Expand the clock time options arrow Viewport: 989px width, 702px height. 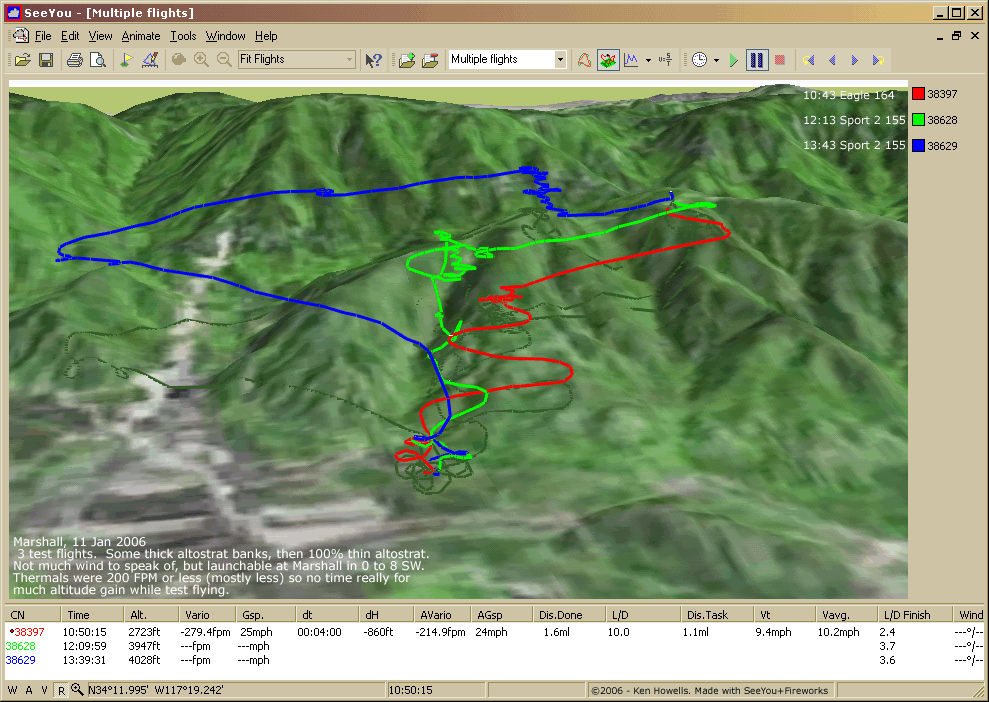point(717,60)
